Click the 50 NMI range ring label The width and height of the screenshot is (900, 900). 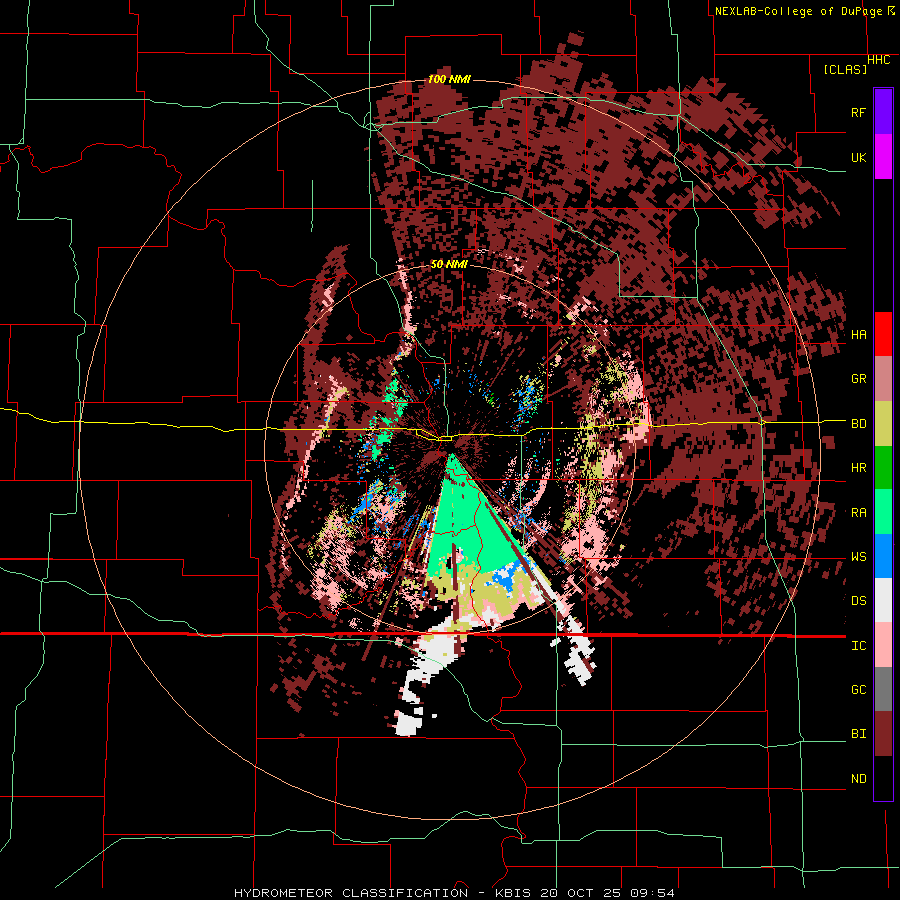[449, 265]
